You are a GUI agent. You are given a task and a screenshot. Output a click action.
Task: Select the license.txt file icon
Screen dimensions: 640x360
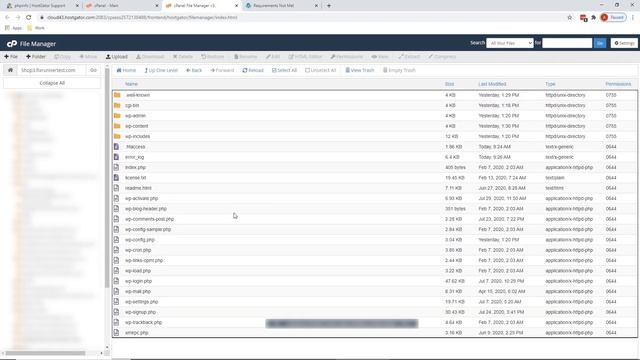[x=116, y=178]
